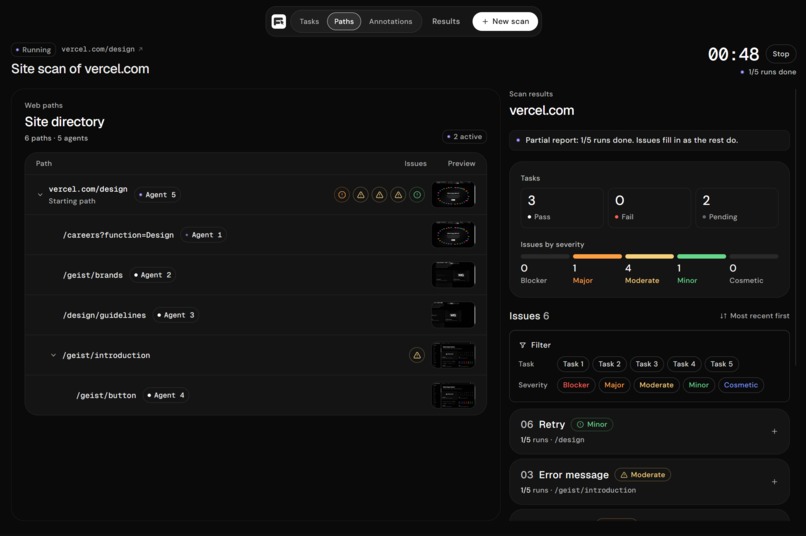Toggle the Task 4 filter chip
Viewport: 806px width, 536px height.
(684, 364)
